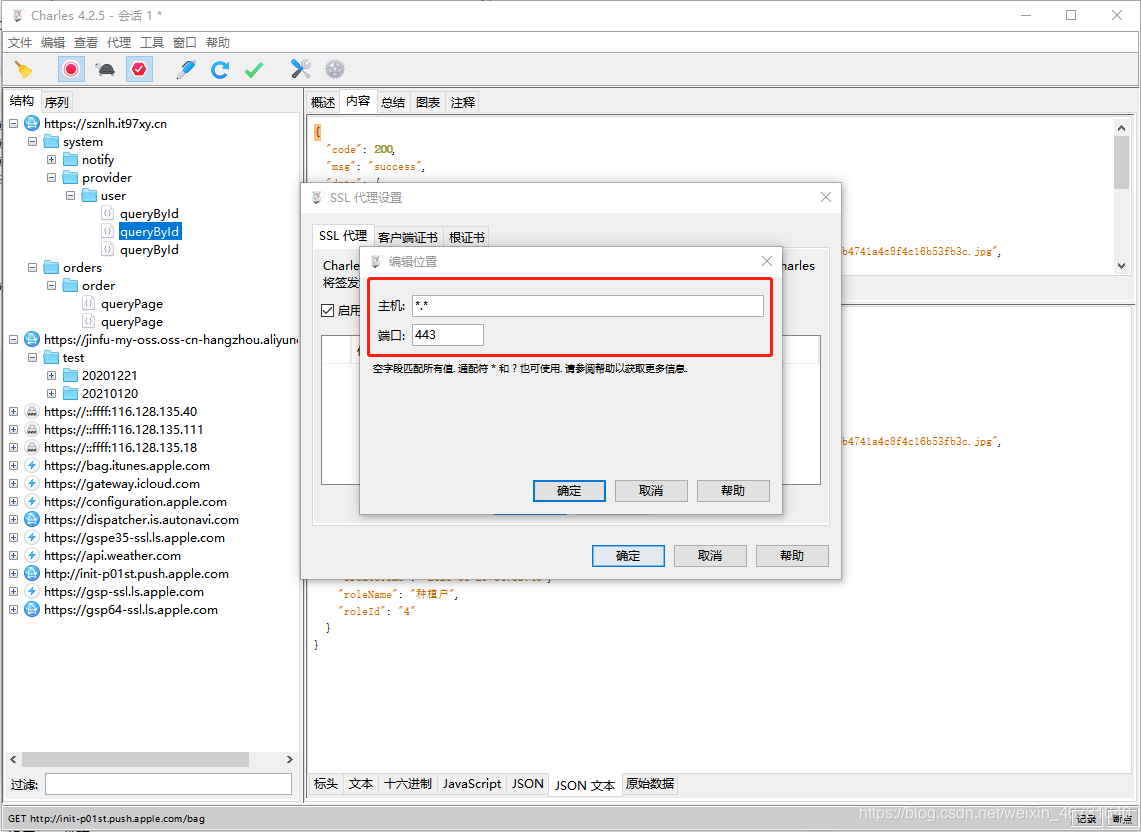Click lock icon for 116.128.135.111 host
Viewport: 1141px width, 832px height.
32,429
